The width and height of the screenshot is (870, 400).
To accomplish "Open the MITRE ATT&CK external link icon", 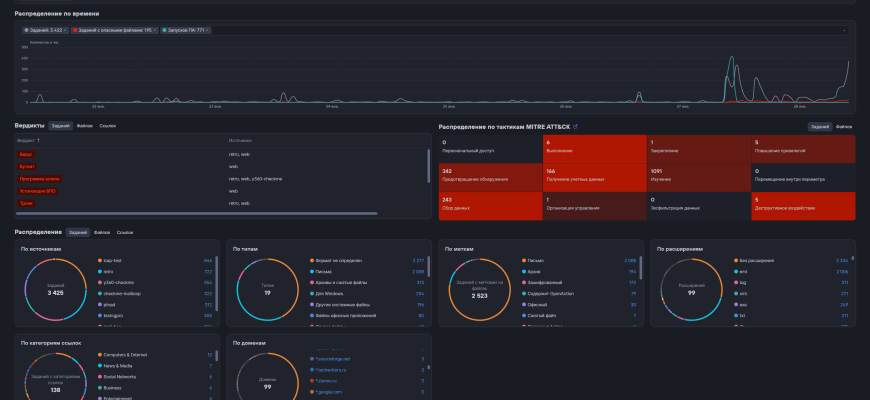I will (575, 127).
